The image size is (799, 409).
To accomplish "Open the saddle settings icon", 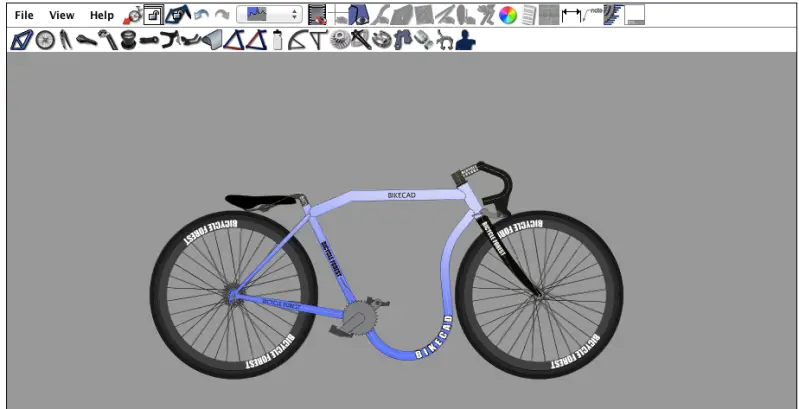I will point(86,40).
